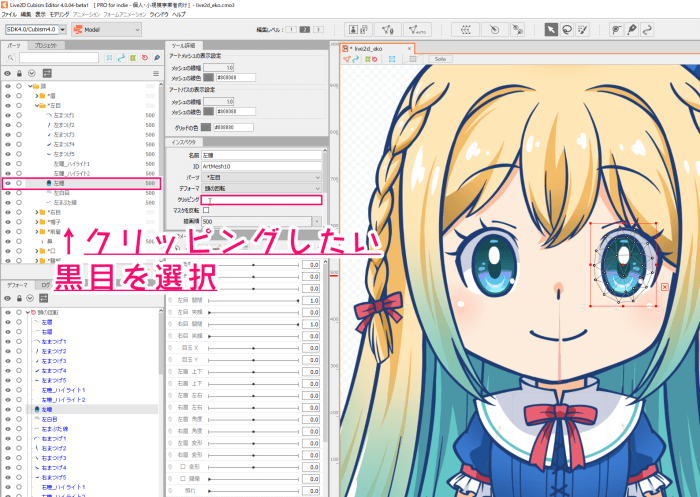
Task: Select the manual mesh edit tool
Action: [388, 29]
